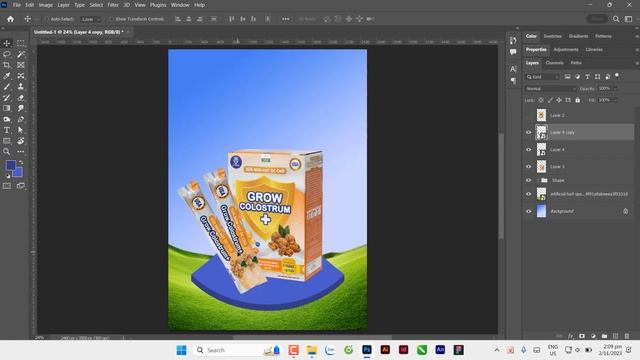The height and width of the screenshot is (360, 640).
Task: Toggle Quick Mask mode icon
Action: tap(7, 186)
